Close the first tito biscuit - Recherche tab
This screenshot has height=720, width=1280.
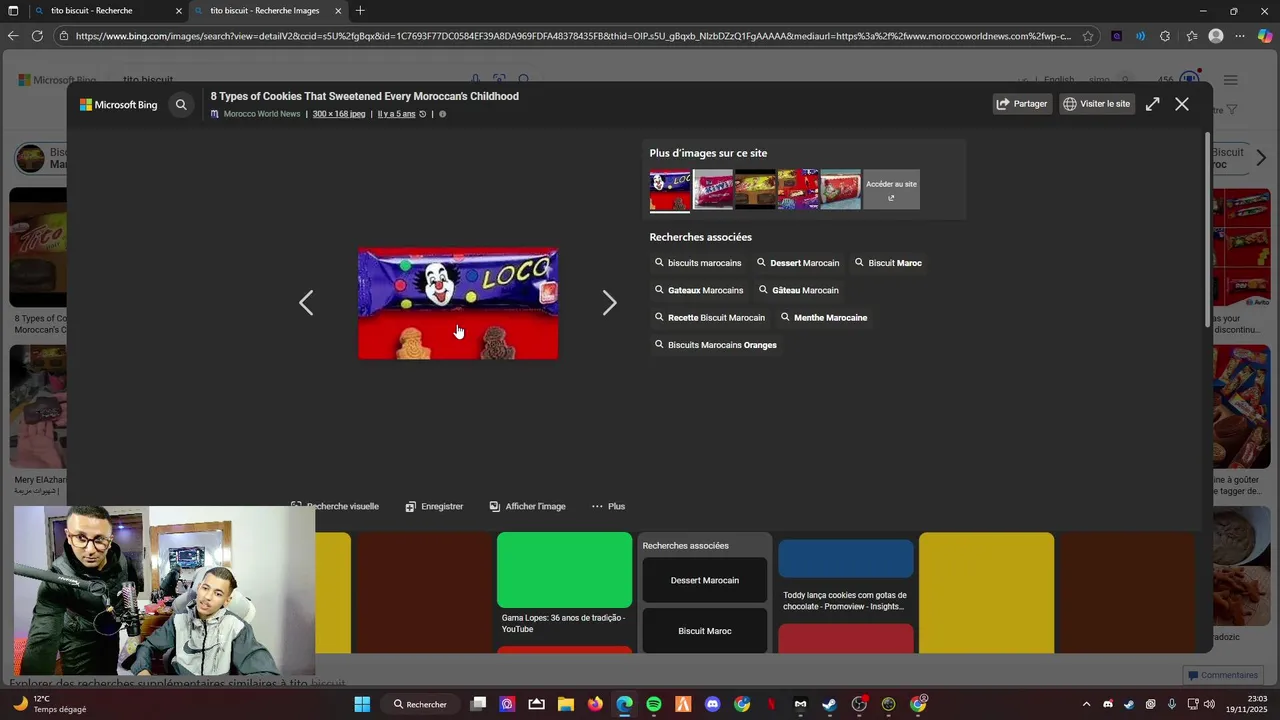[x=179, y=11]
